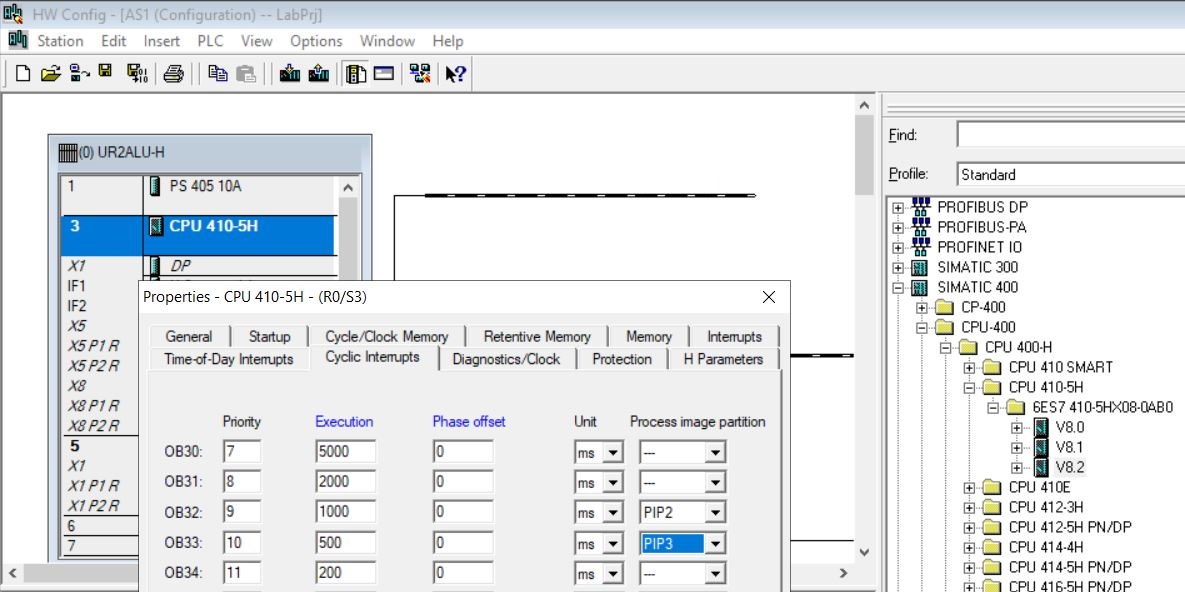Save the configuration with the floppy disk icon
This screenshot has width=1185, height=592.
pos(105,73)
